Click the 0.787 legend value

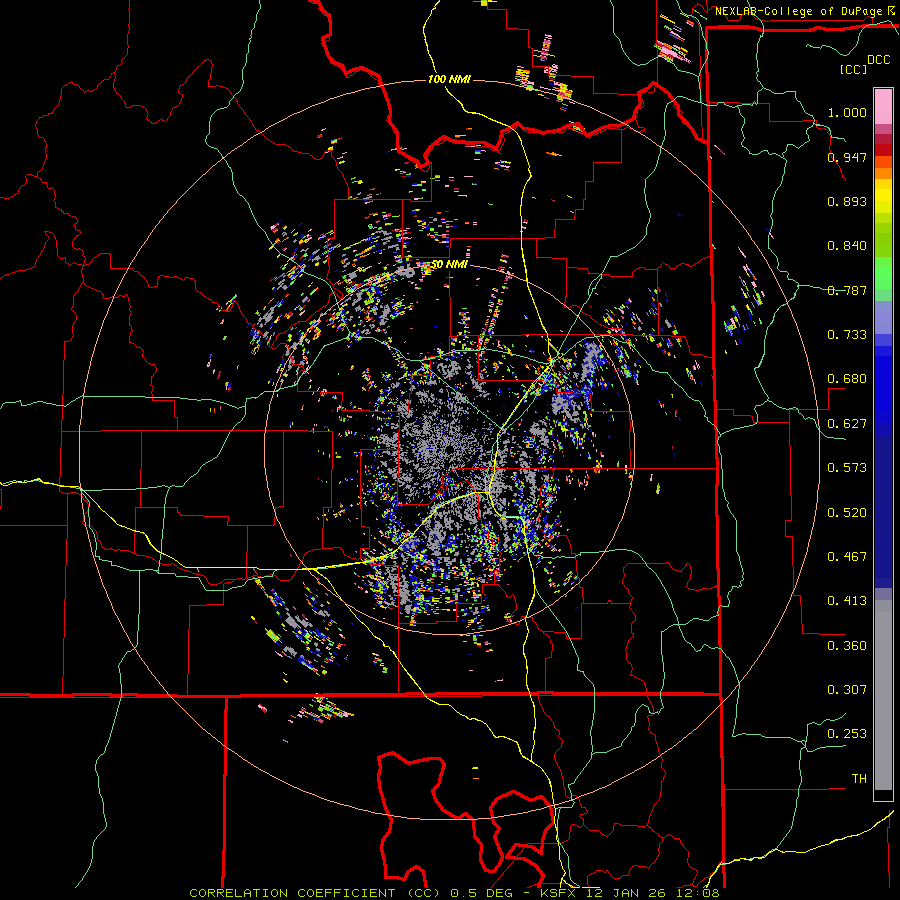pos(847,290)
